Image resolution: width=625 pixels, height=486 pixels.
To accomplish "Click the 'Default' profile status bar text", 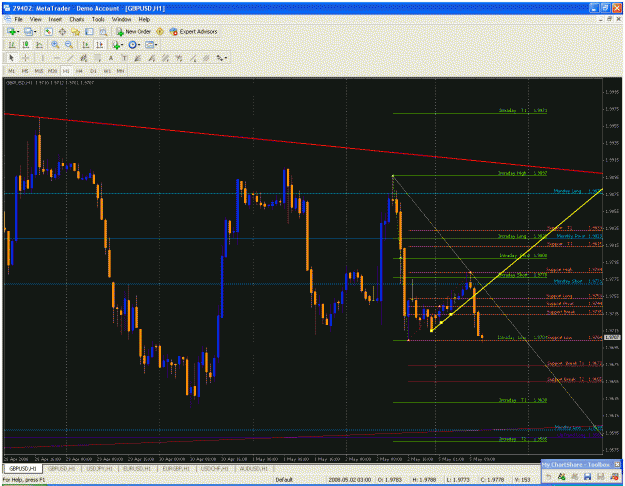I will pyautogui.click(x=284, y=480).
